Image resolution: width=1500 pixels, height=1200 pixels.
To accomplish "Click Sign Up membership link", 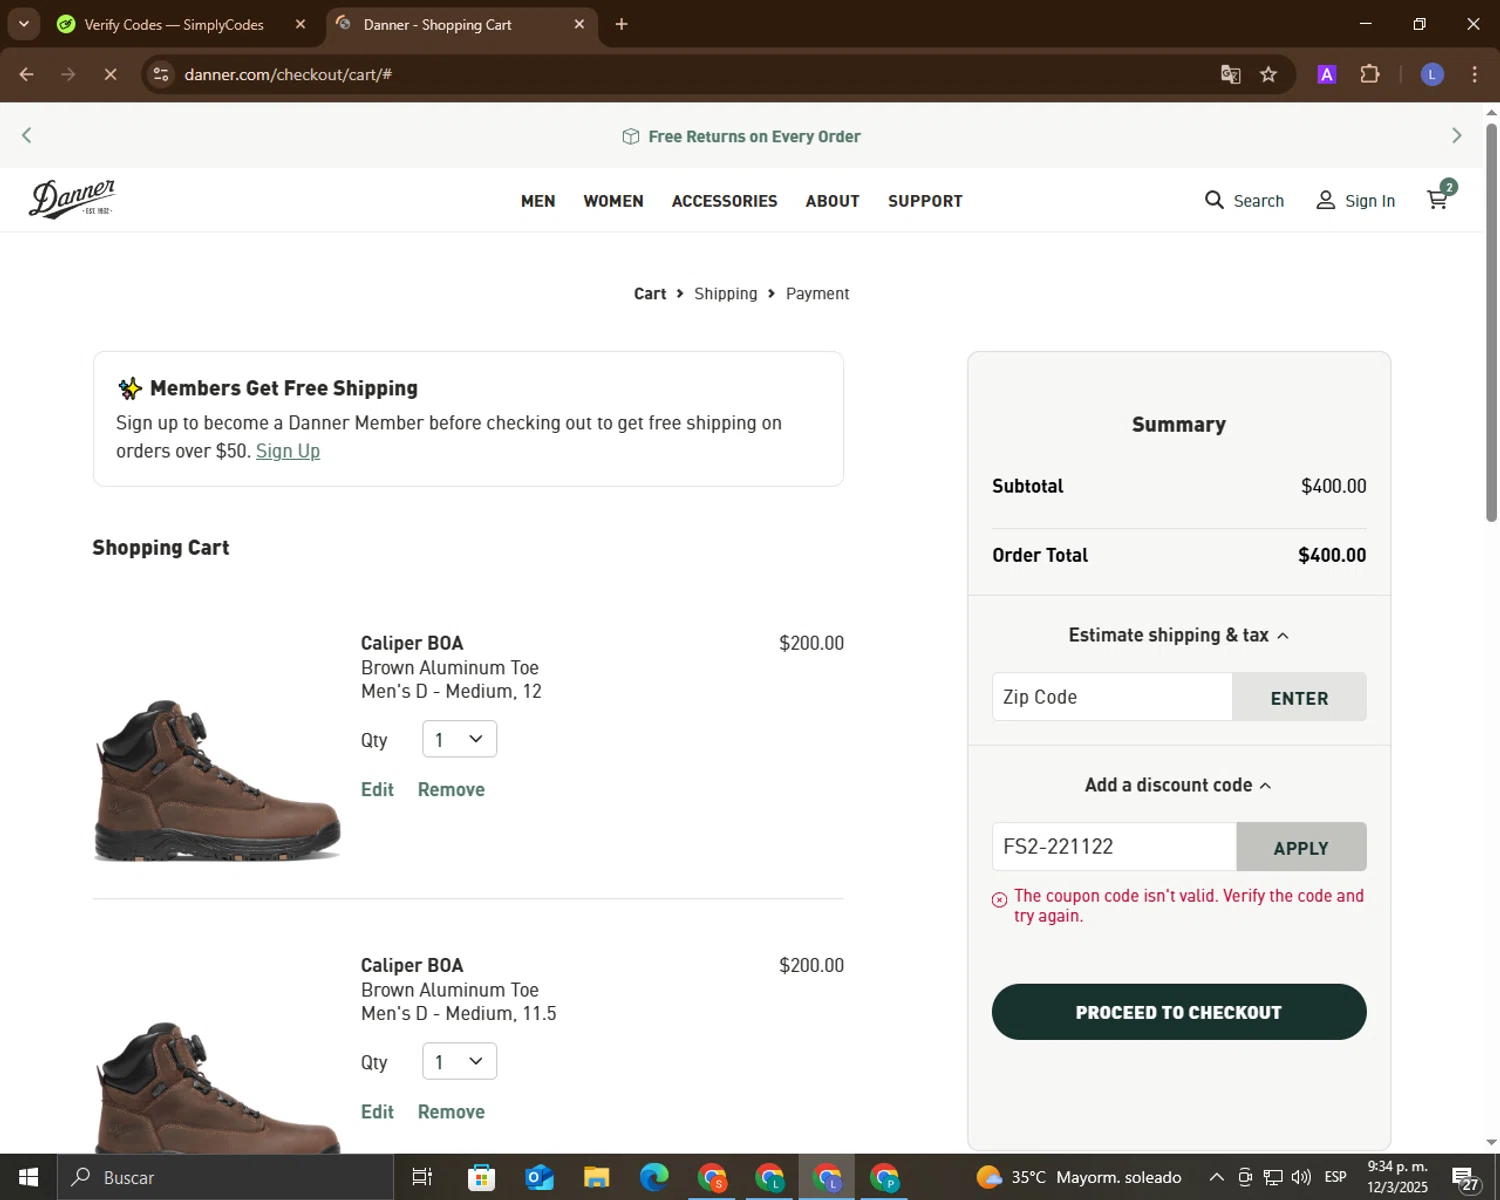I will pyautogui.click(x=288, y=451).
